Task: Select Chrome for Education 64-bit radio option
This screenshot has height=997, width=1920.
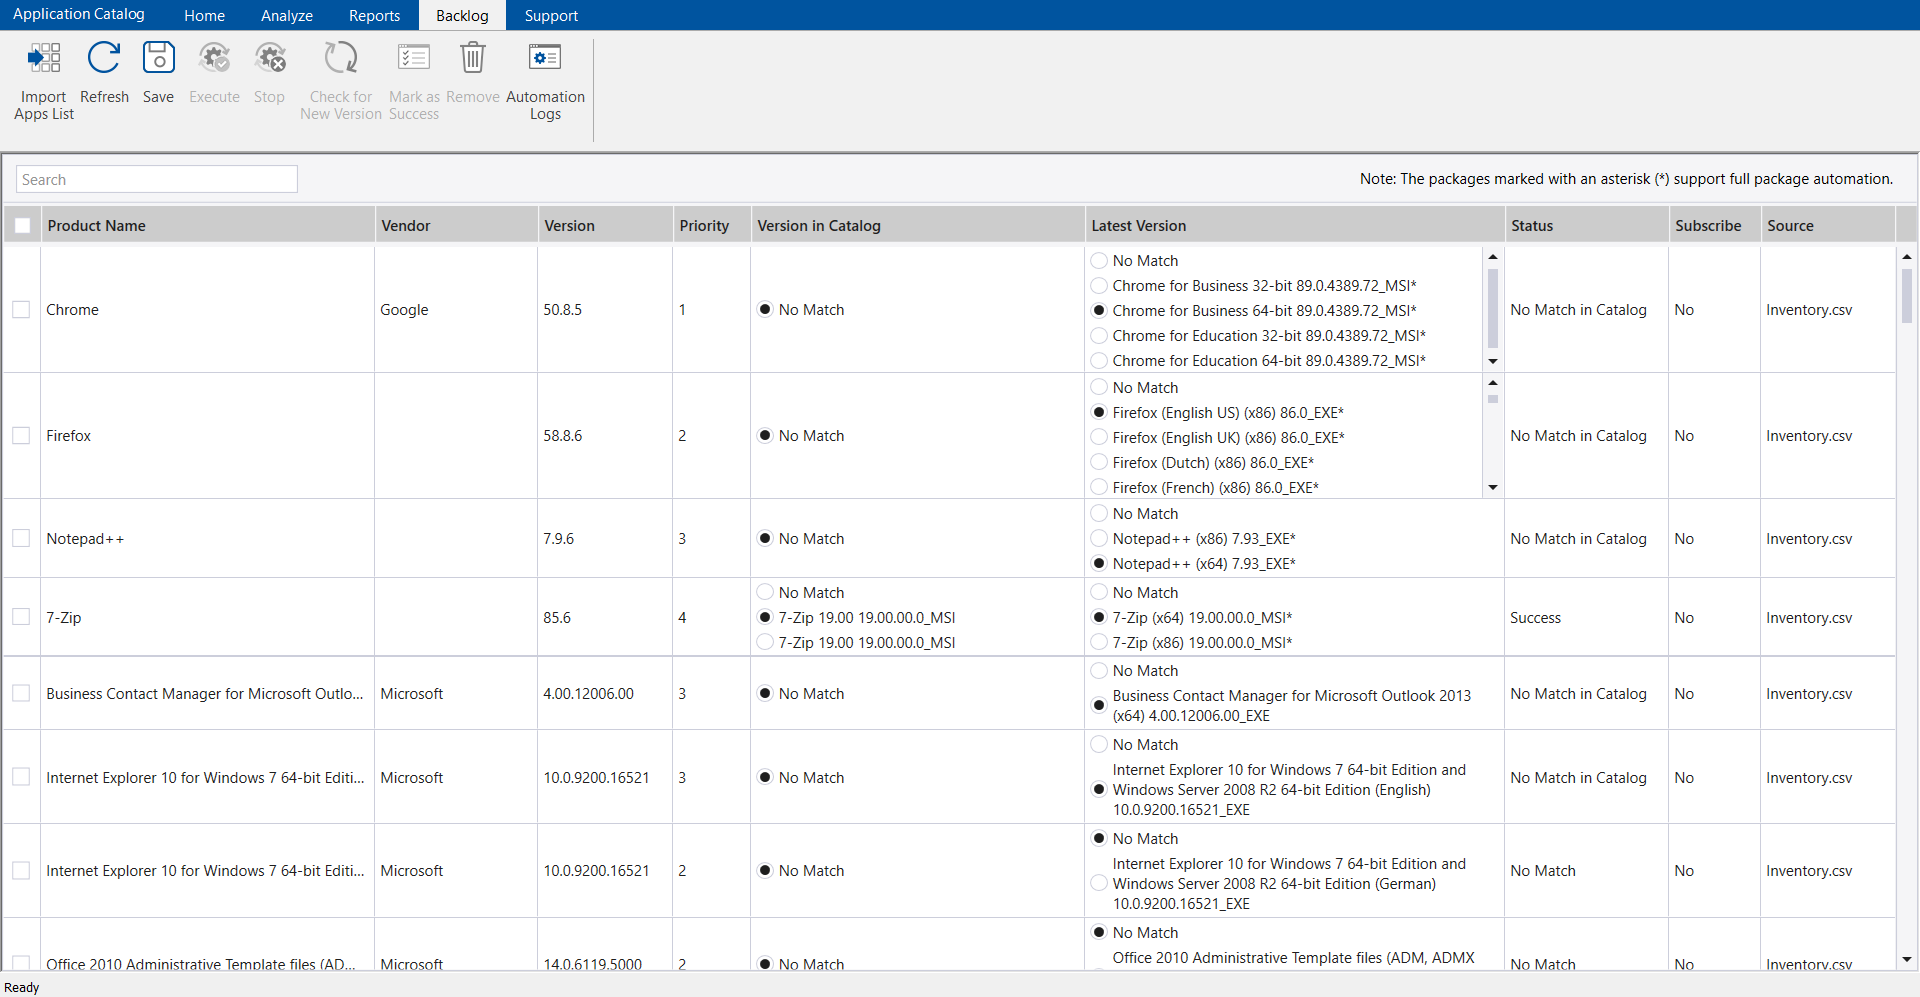Action: 1099,361
